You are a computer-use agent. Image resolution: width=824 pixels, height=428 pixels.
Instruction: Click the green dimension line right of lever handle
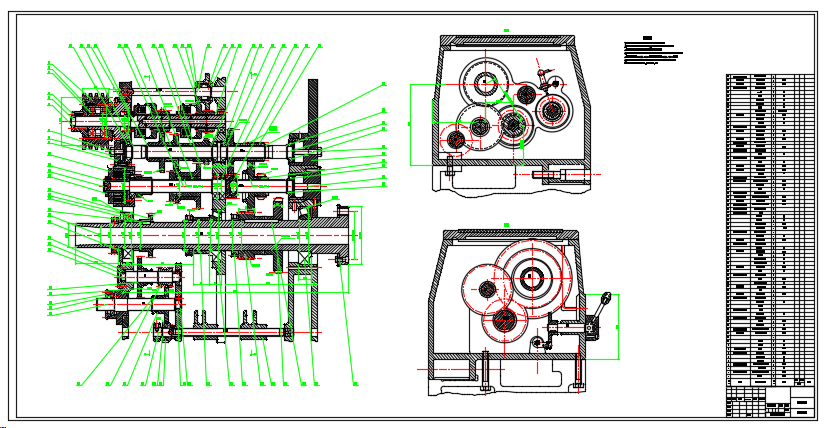(x=619, y=327)
